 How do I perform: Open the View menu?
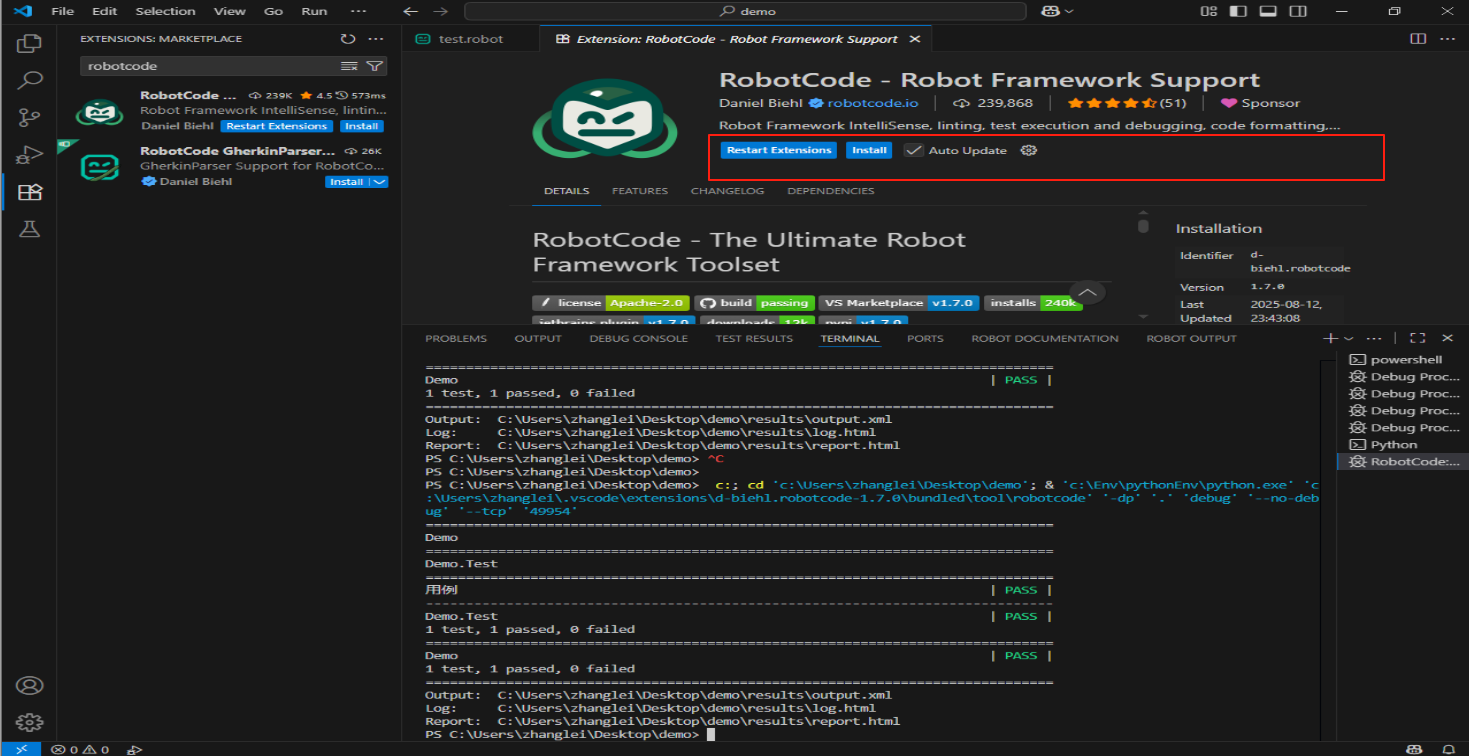(229, 11)
